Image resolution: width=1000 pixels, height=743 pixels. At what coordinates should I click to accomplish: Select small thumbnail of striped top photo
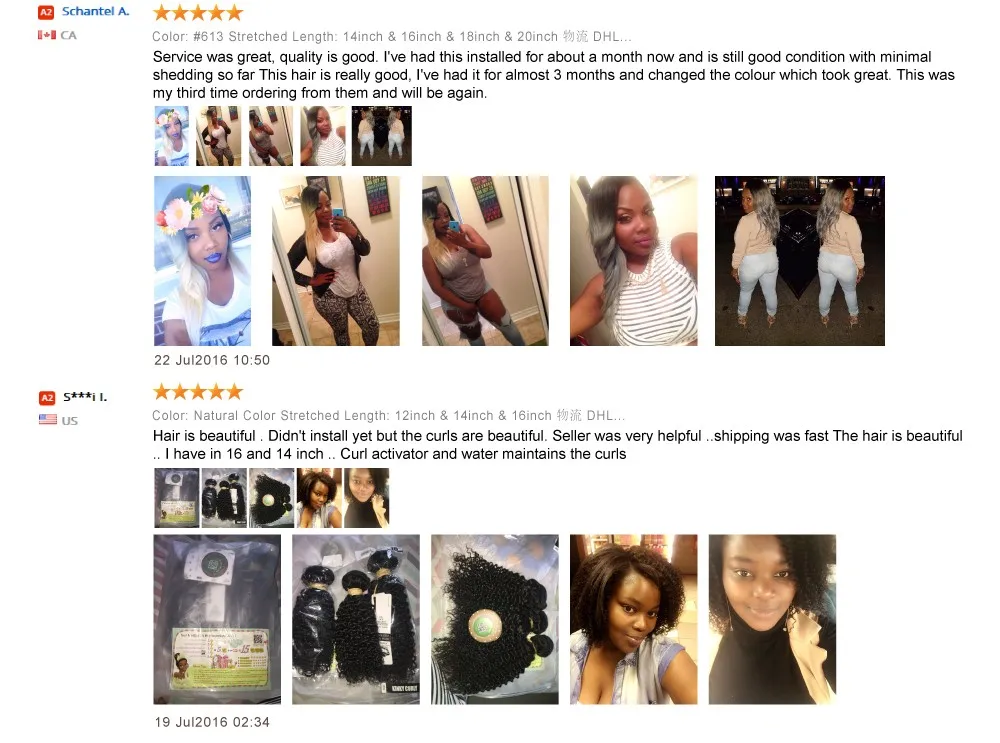[x=323, y=136]
